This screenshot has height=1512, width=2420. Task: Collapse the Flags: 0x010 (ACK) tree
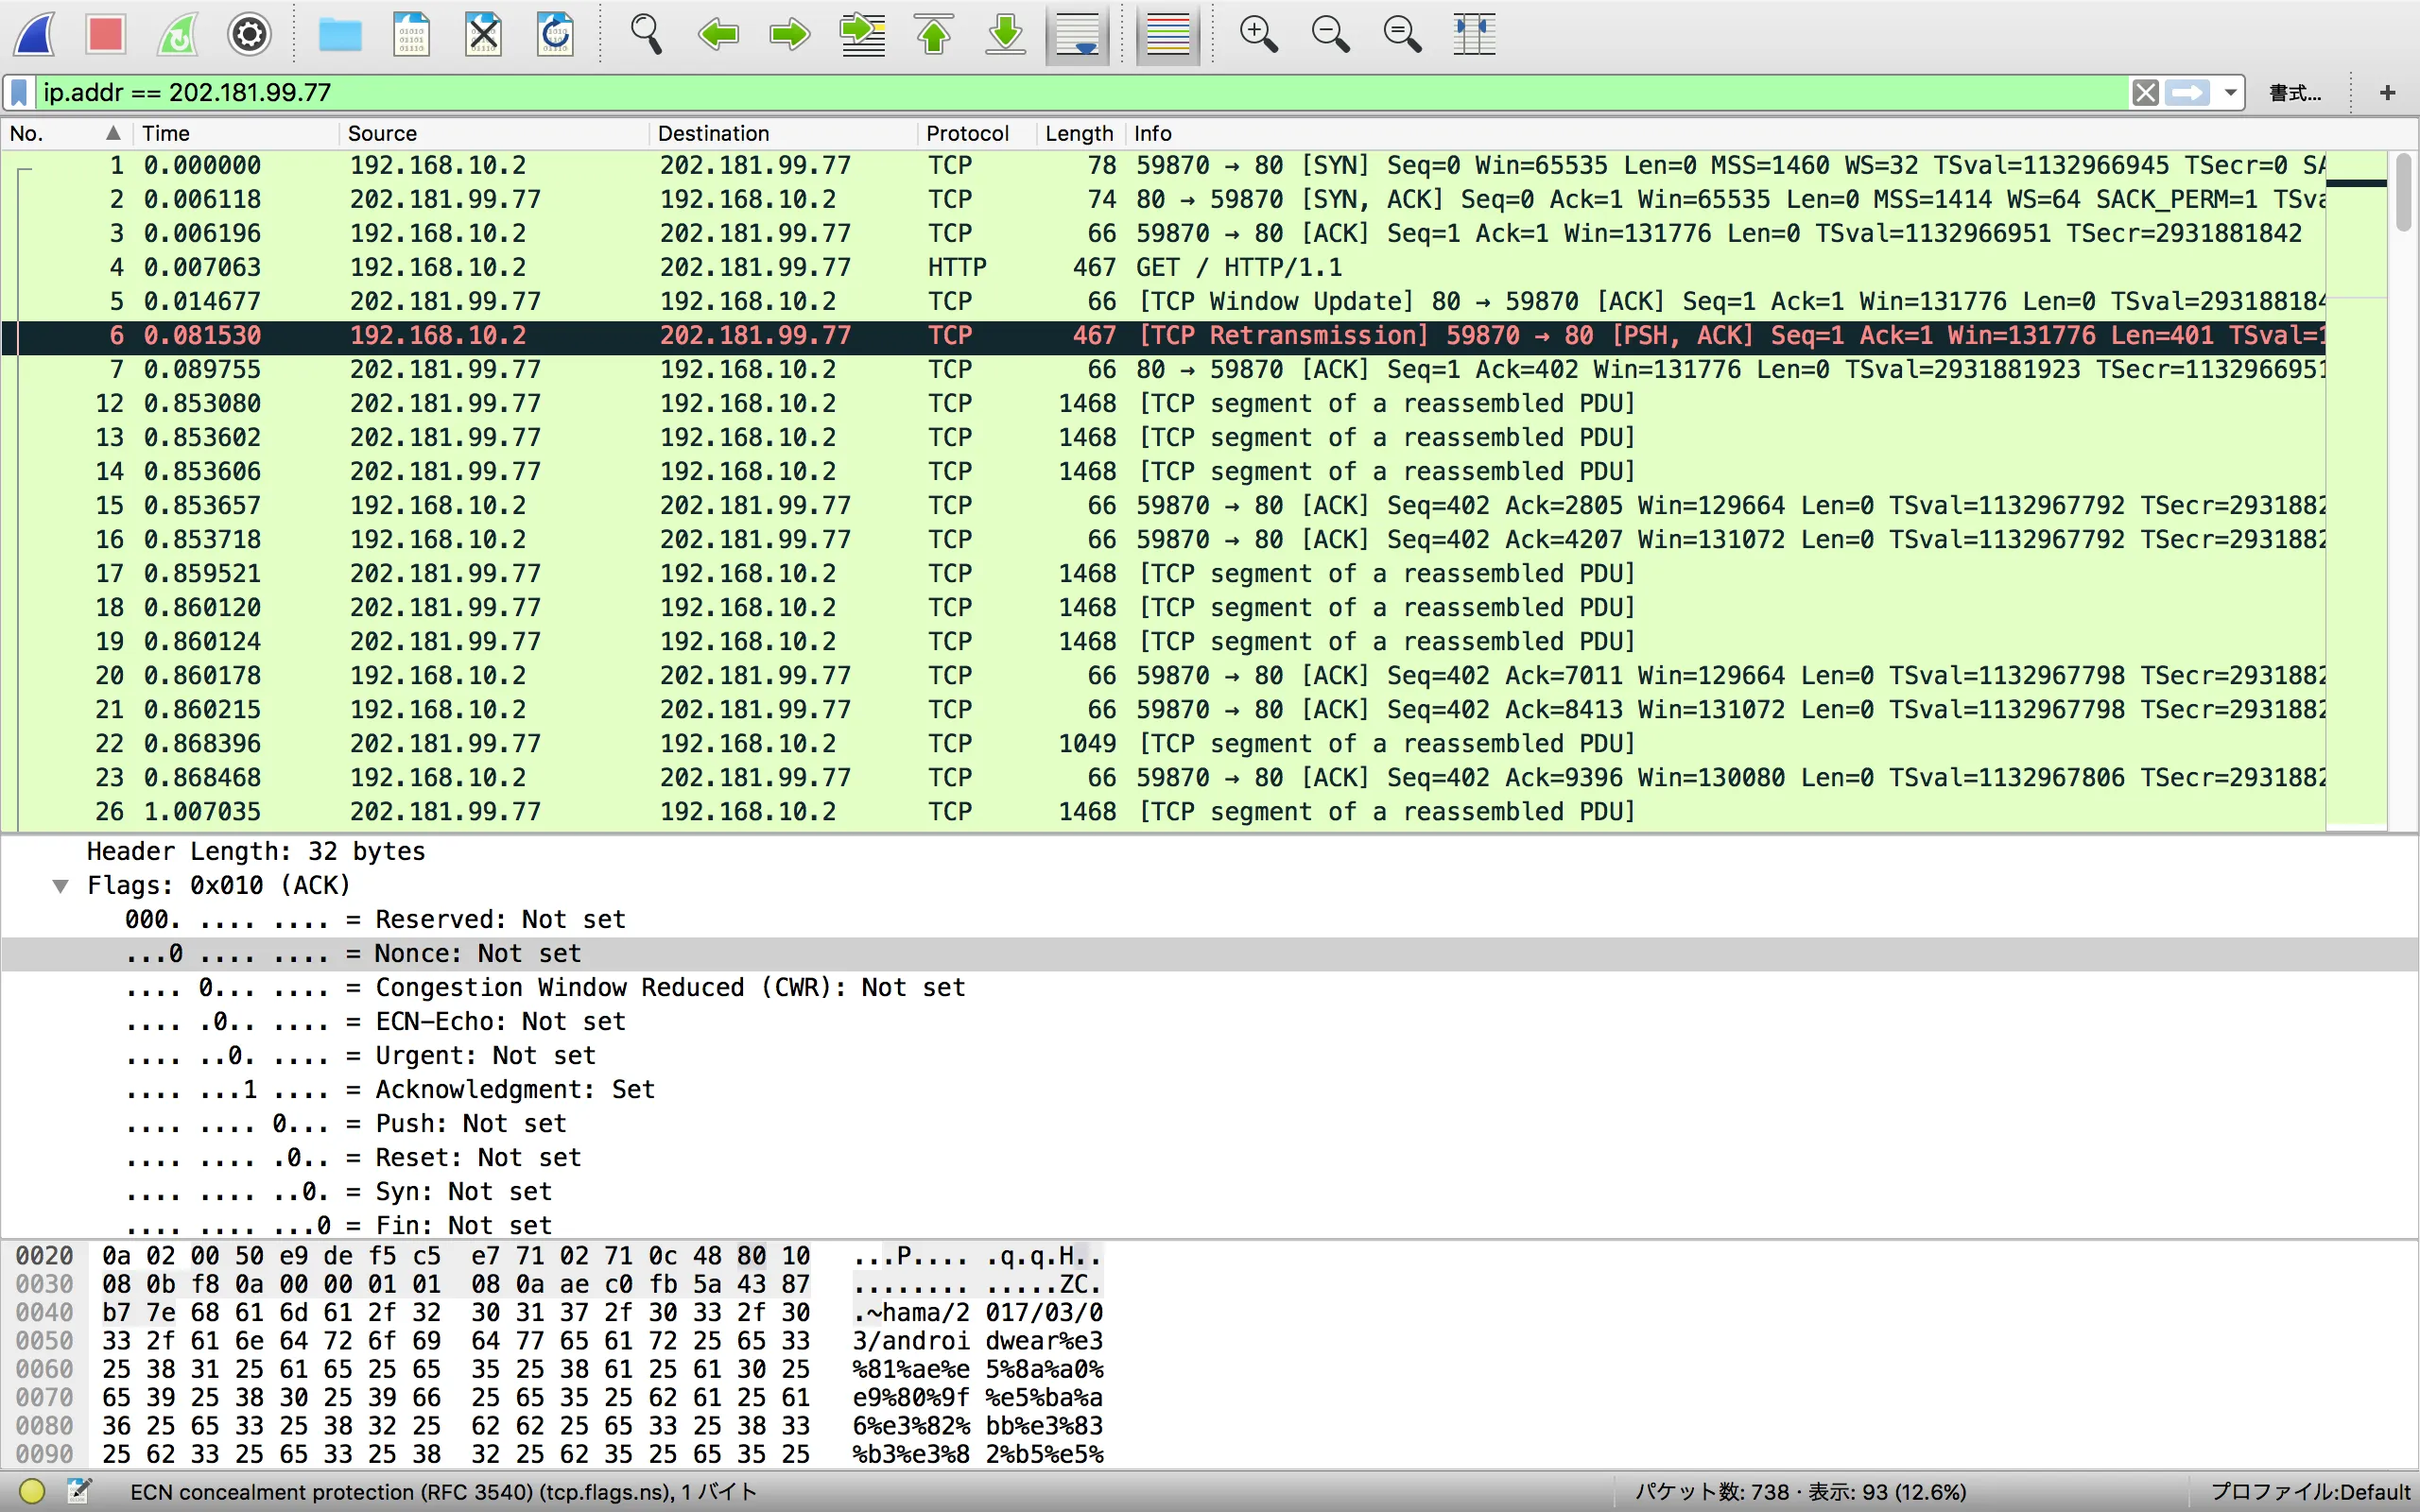[x=61, y=886]
